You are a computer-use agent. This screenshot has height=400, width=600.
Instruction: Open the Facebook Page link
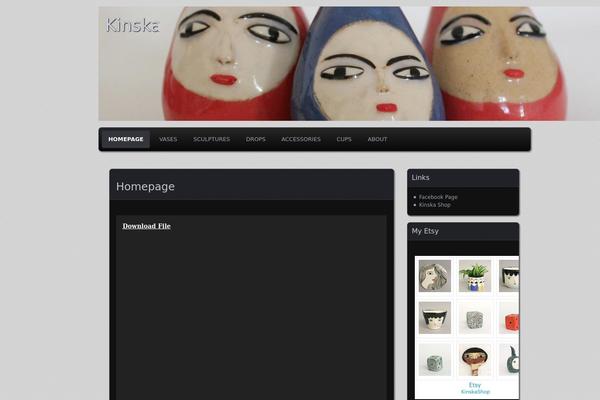tap(438, 197)
